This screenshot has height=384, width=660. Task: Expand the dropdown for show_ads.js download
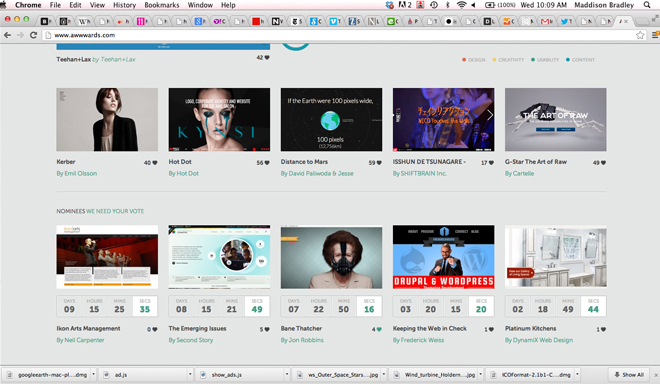pos(287,374)
